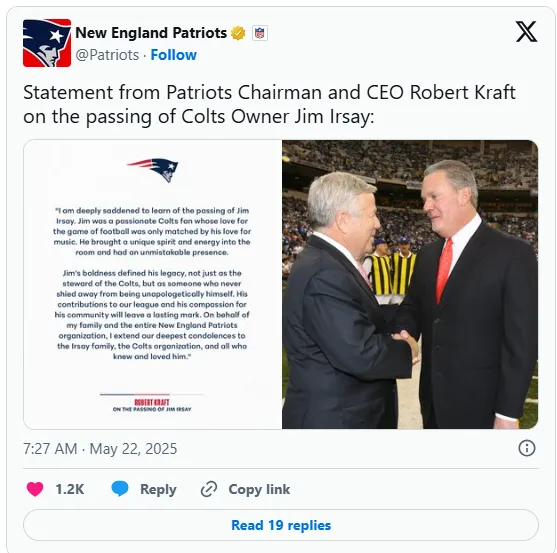Click the chain link copy icon
Viewport: 557px width, 553px height.
point(209,489)
